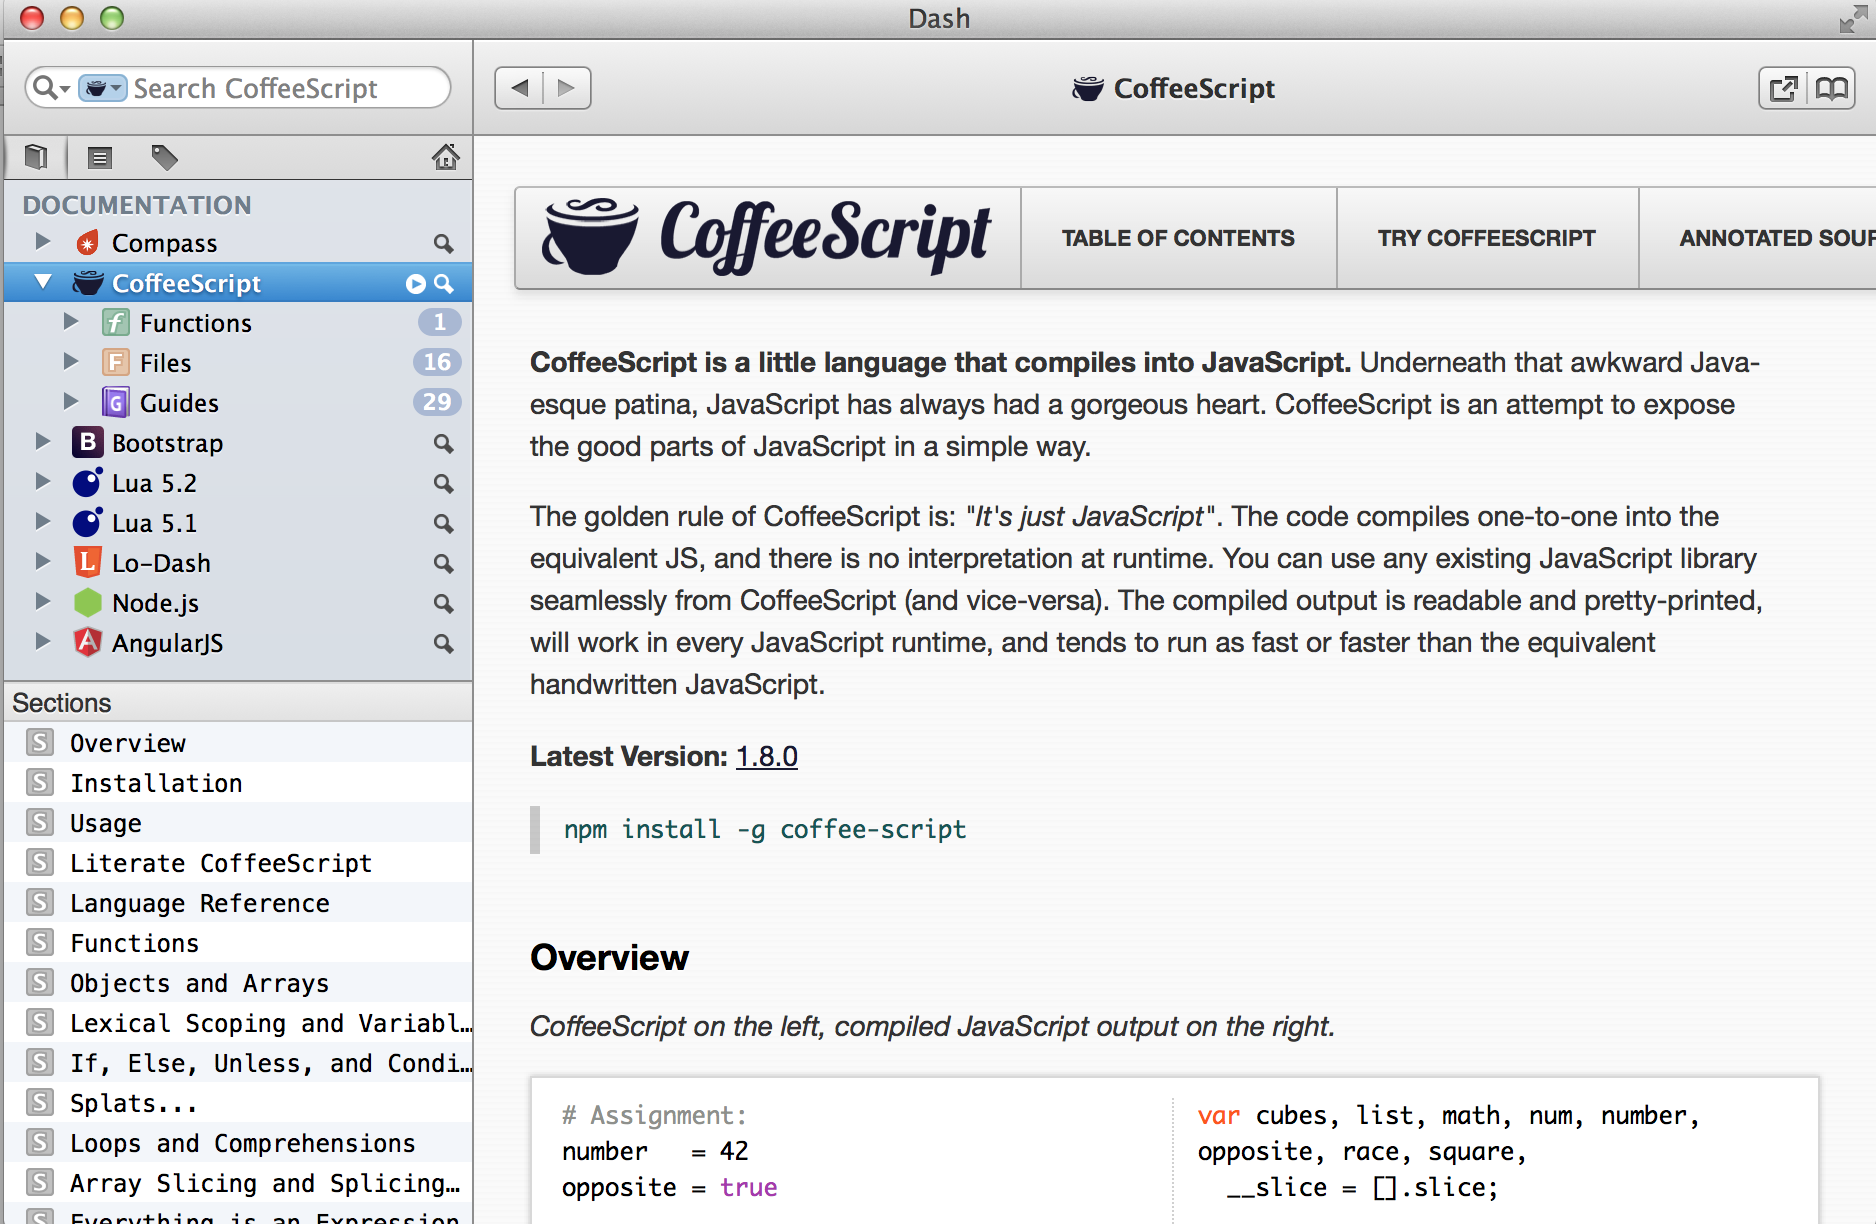
Task: Select the AngularJS shield icon
Action: point(88,642)
